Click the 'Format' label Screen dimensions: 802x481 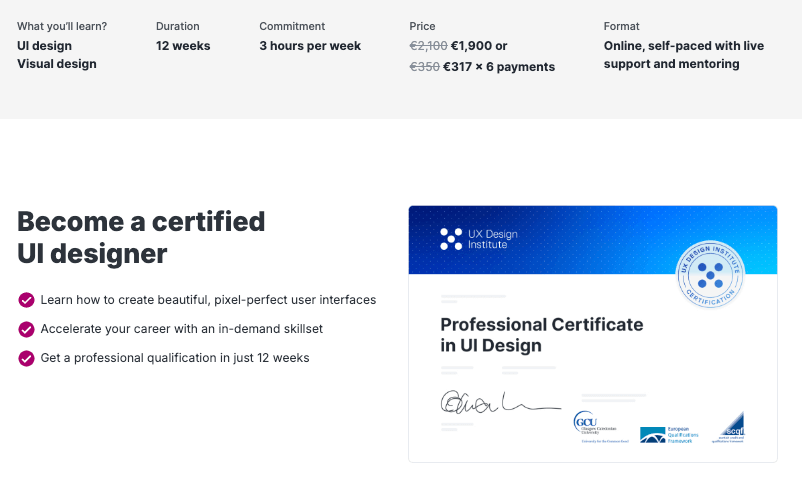click(x=621, y=26)
